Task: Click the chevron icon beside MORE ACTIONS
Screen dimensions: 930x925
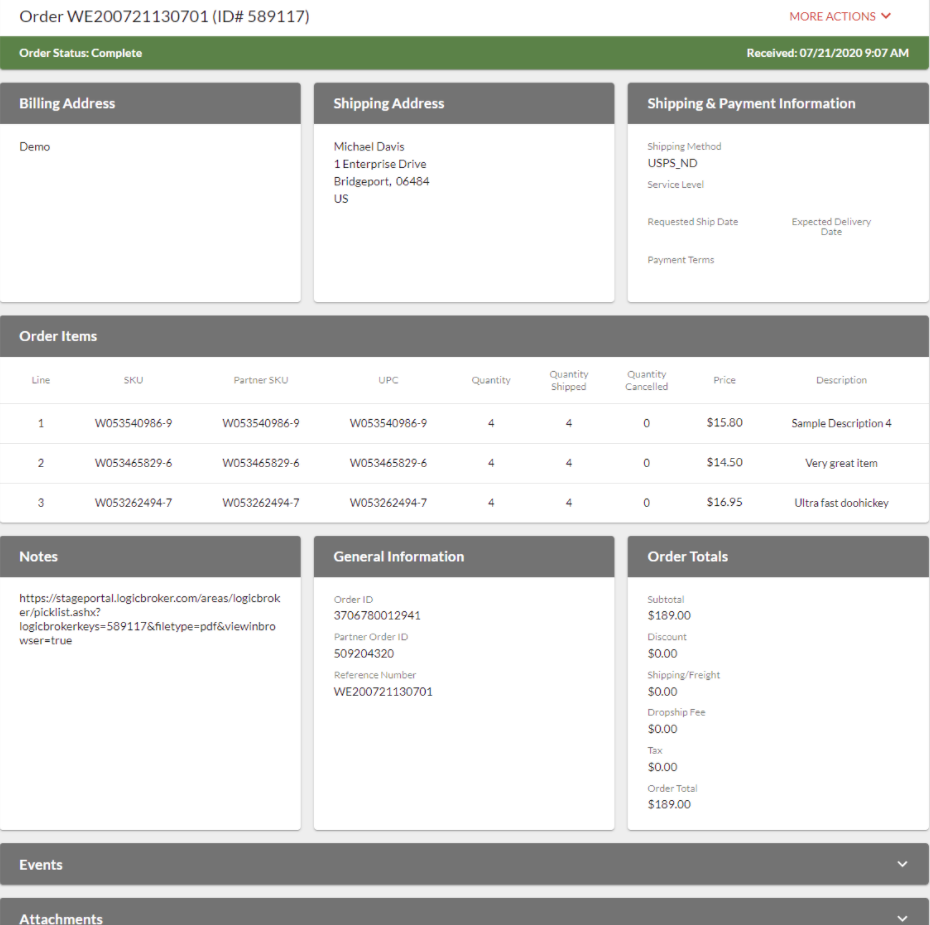Action: click(x=886, y=16)
